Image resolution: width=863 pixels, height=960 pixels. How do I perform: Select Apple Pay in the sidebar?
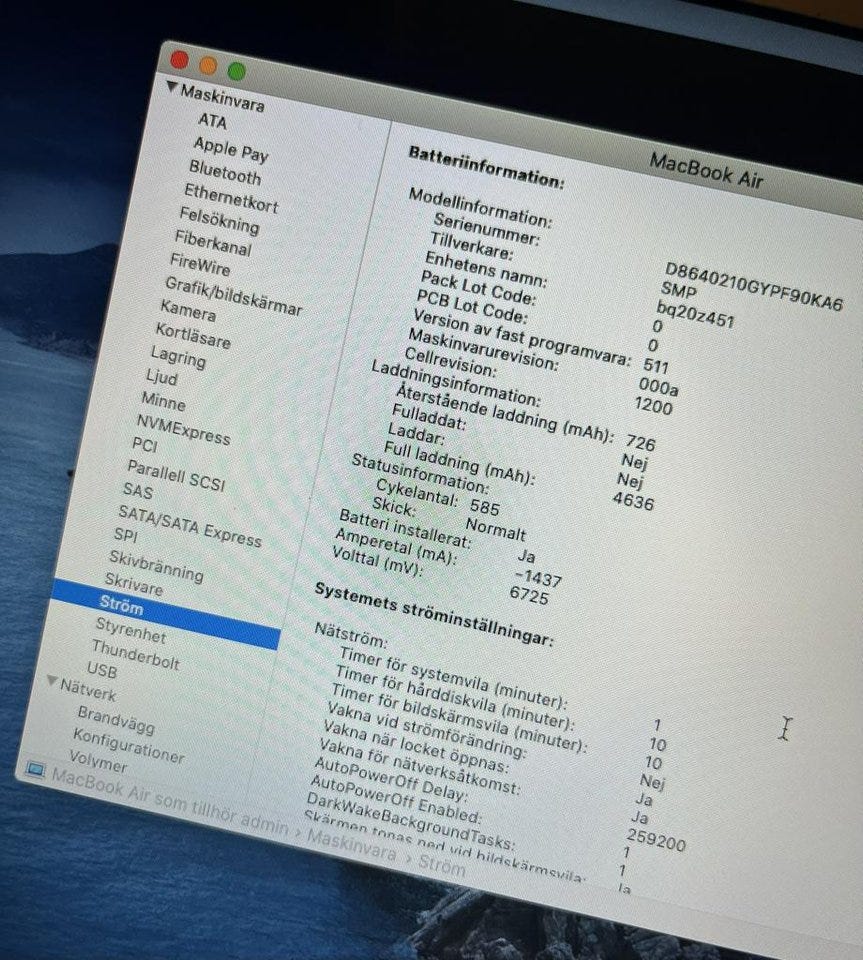[x=231, y=150]
